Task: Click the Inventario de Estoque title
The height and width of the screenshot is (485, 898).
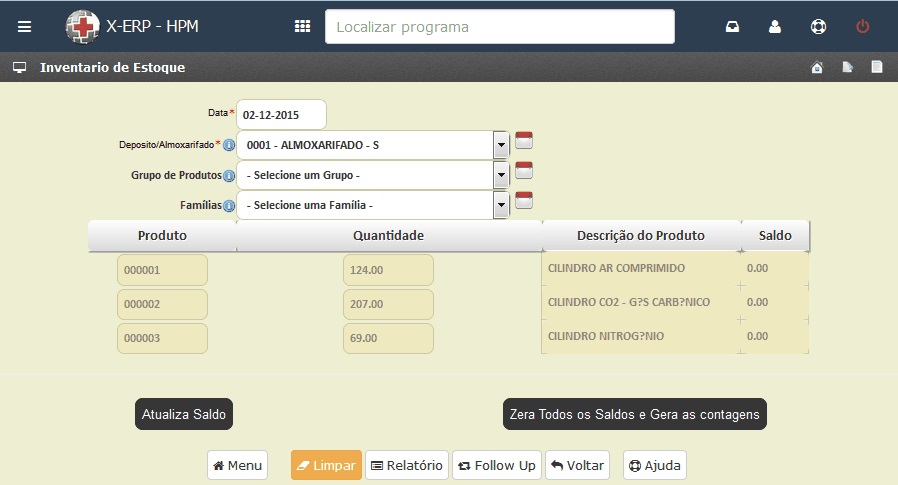Action: [112, 68]
